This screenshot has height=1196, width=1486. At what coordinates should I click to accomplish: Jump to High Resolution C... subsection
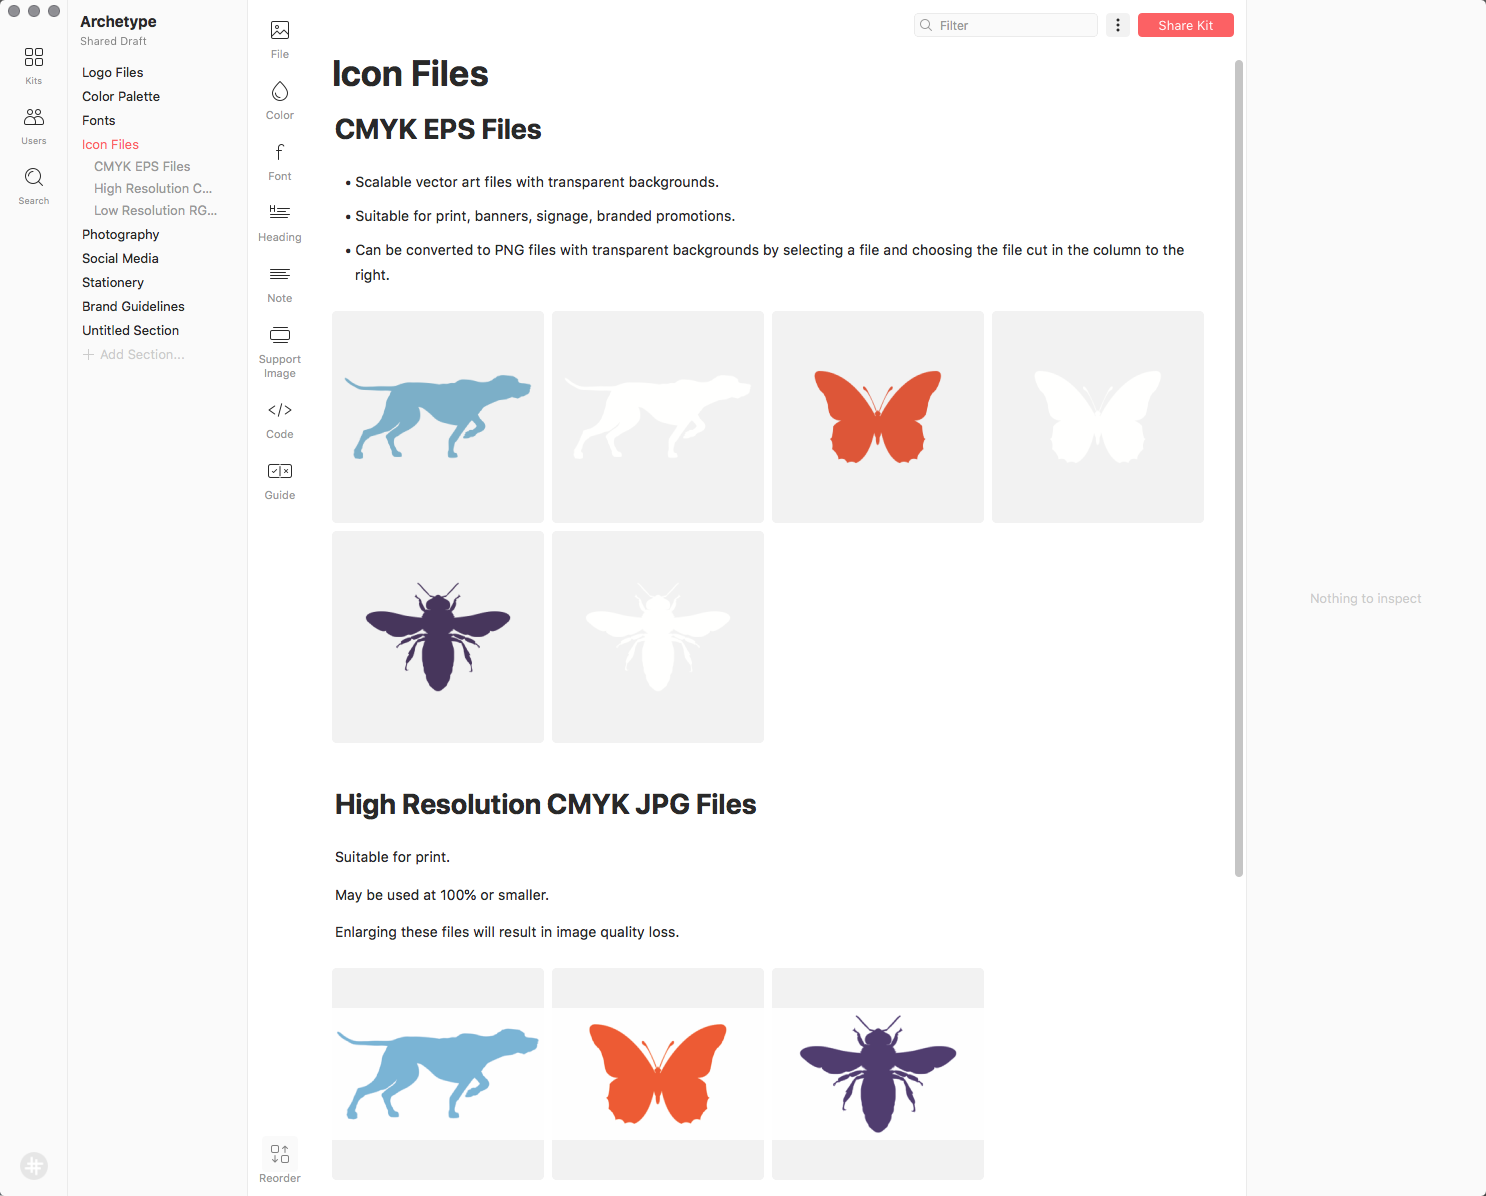pos(153,188)
